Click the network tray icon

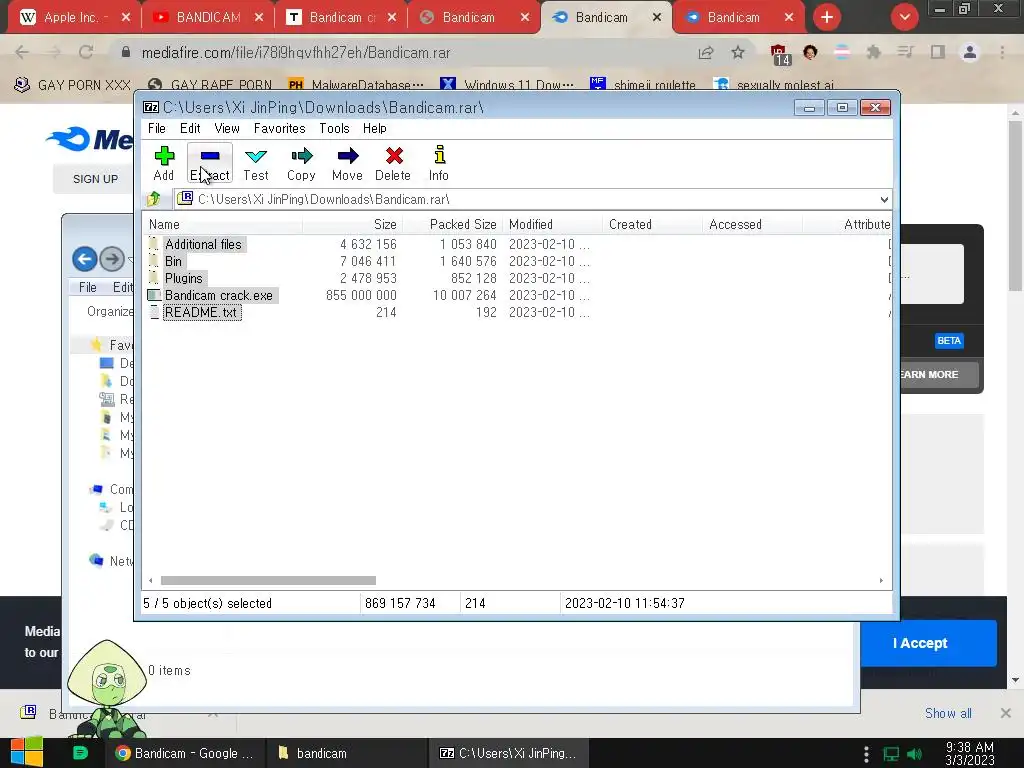coord(891,754)
